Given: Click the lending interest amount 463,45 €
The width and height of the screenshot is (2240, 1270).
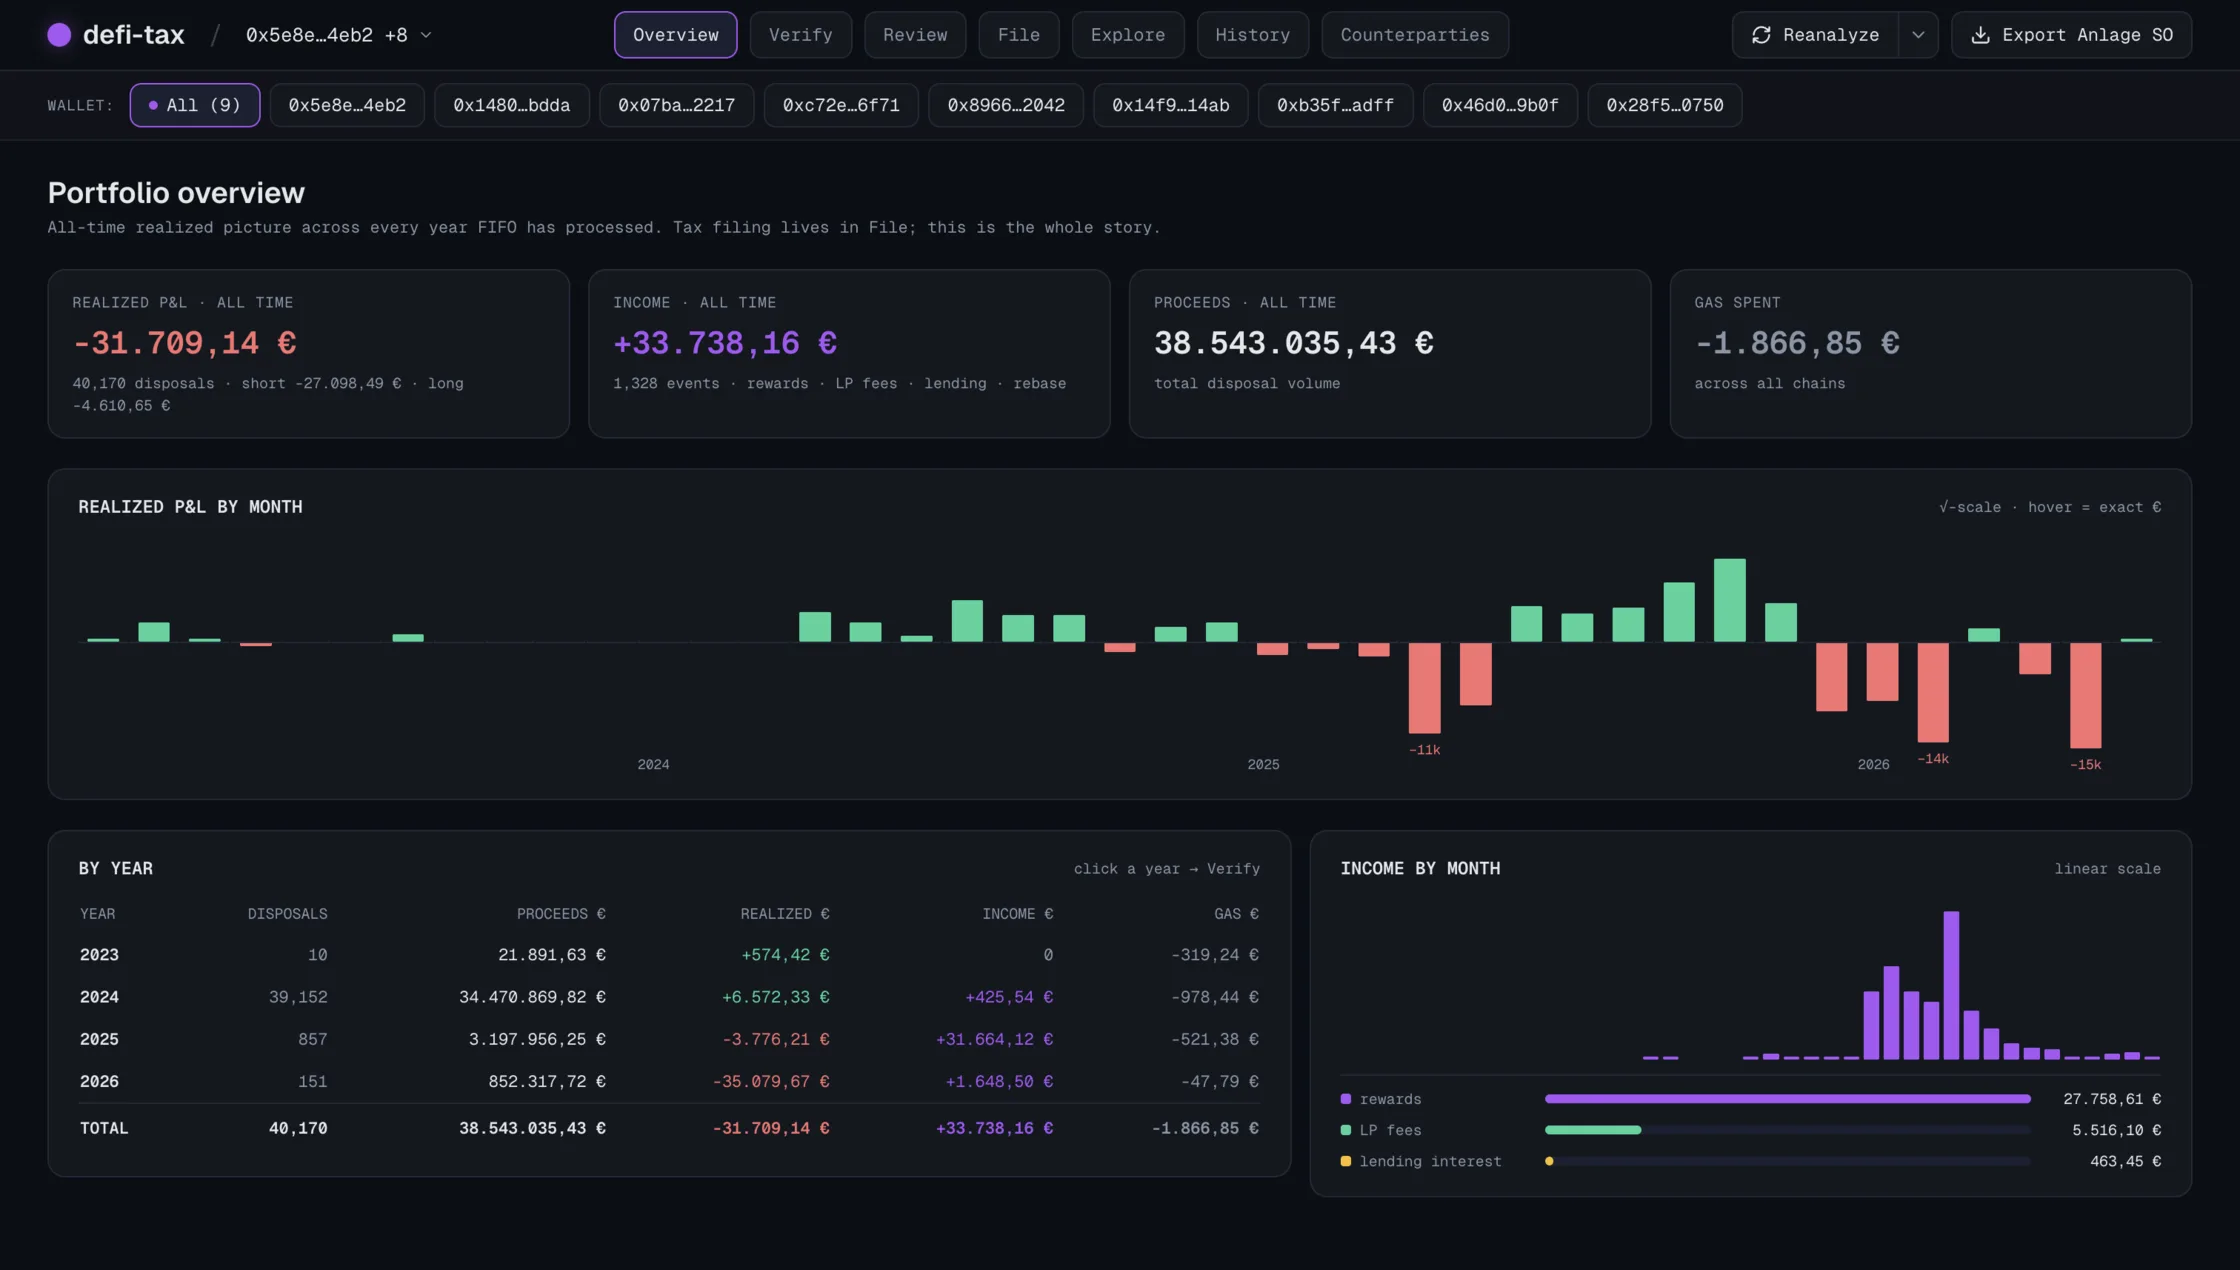Looking at the screenshot, I should pyautogui.click(x=2125, y=1161).
